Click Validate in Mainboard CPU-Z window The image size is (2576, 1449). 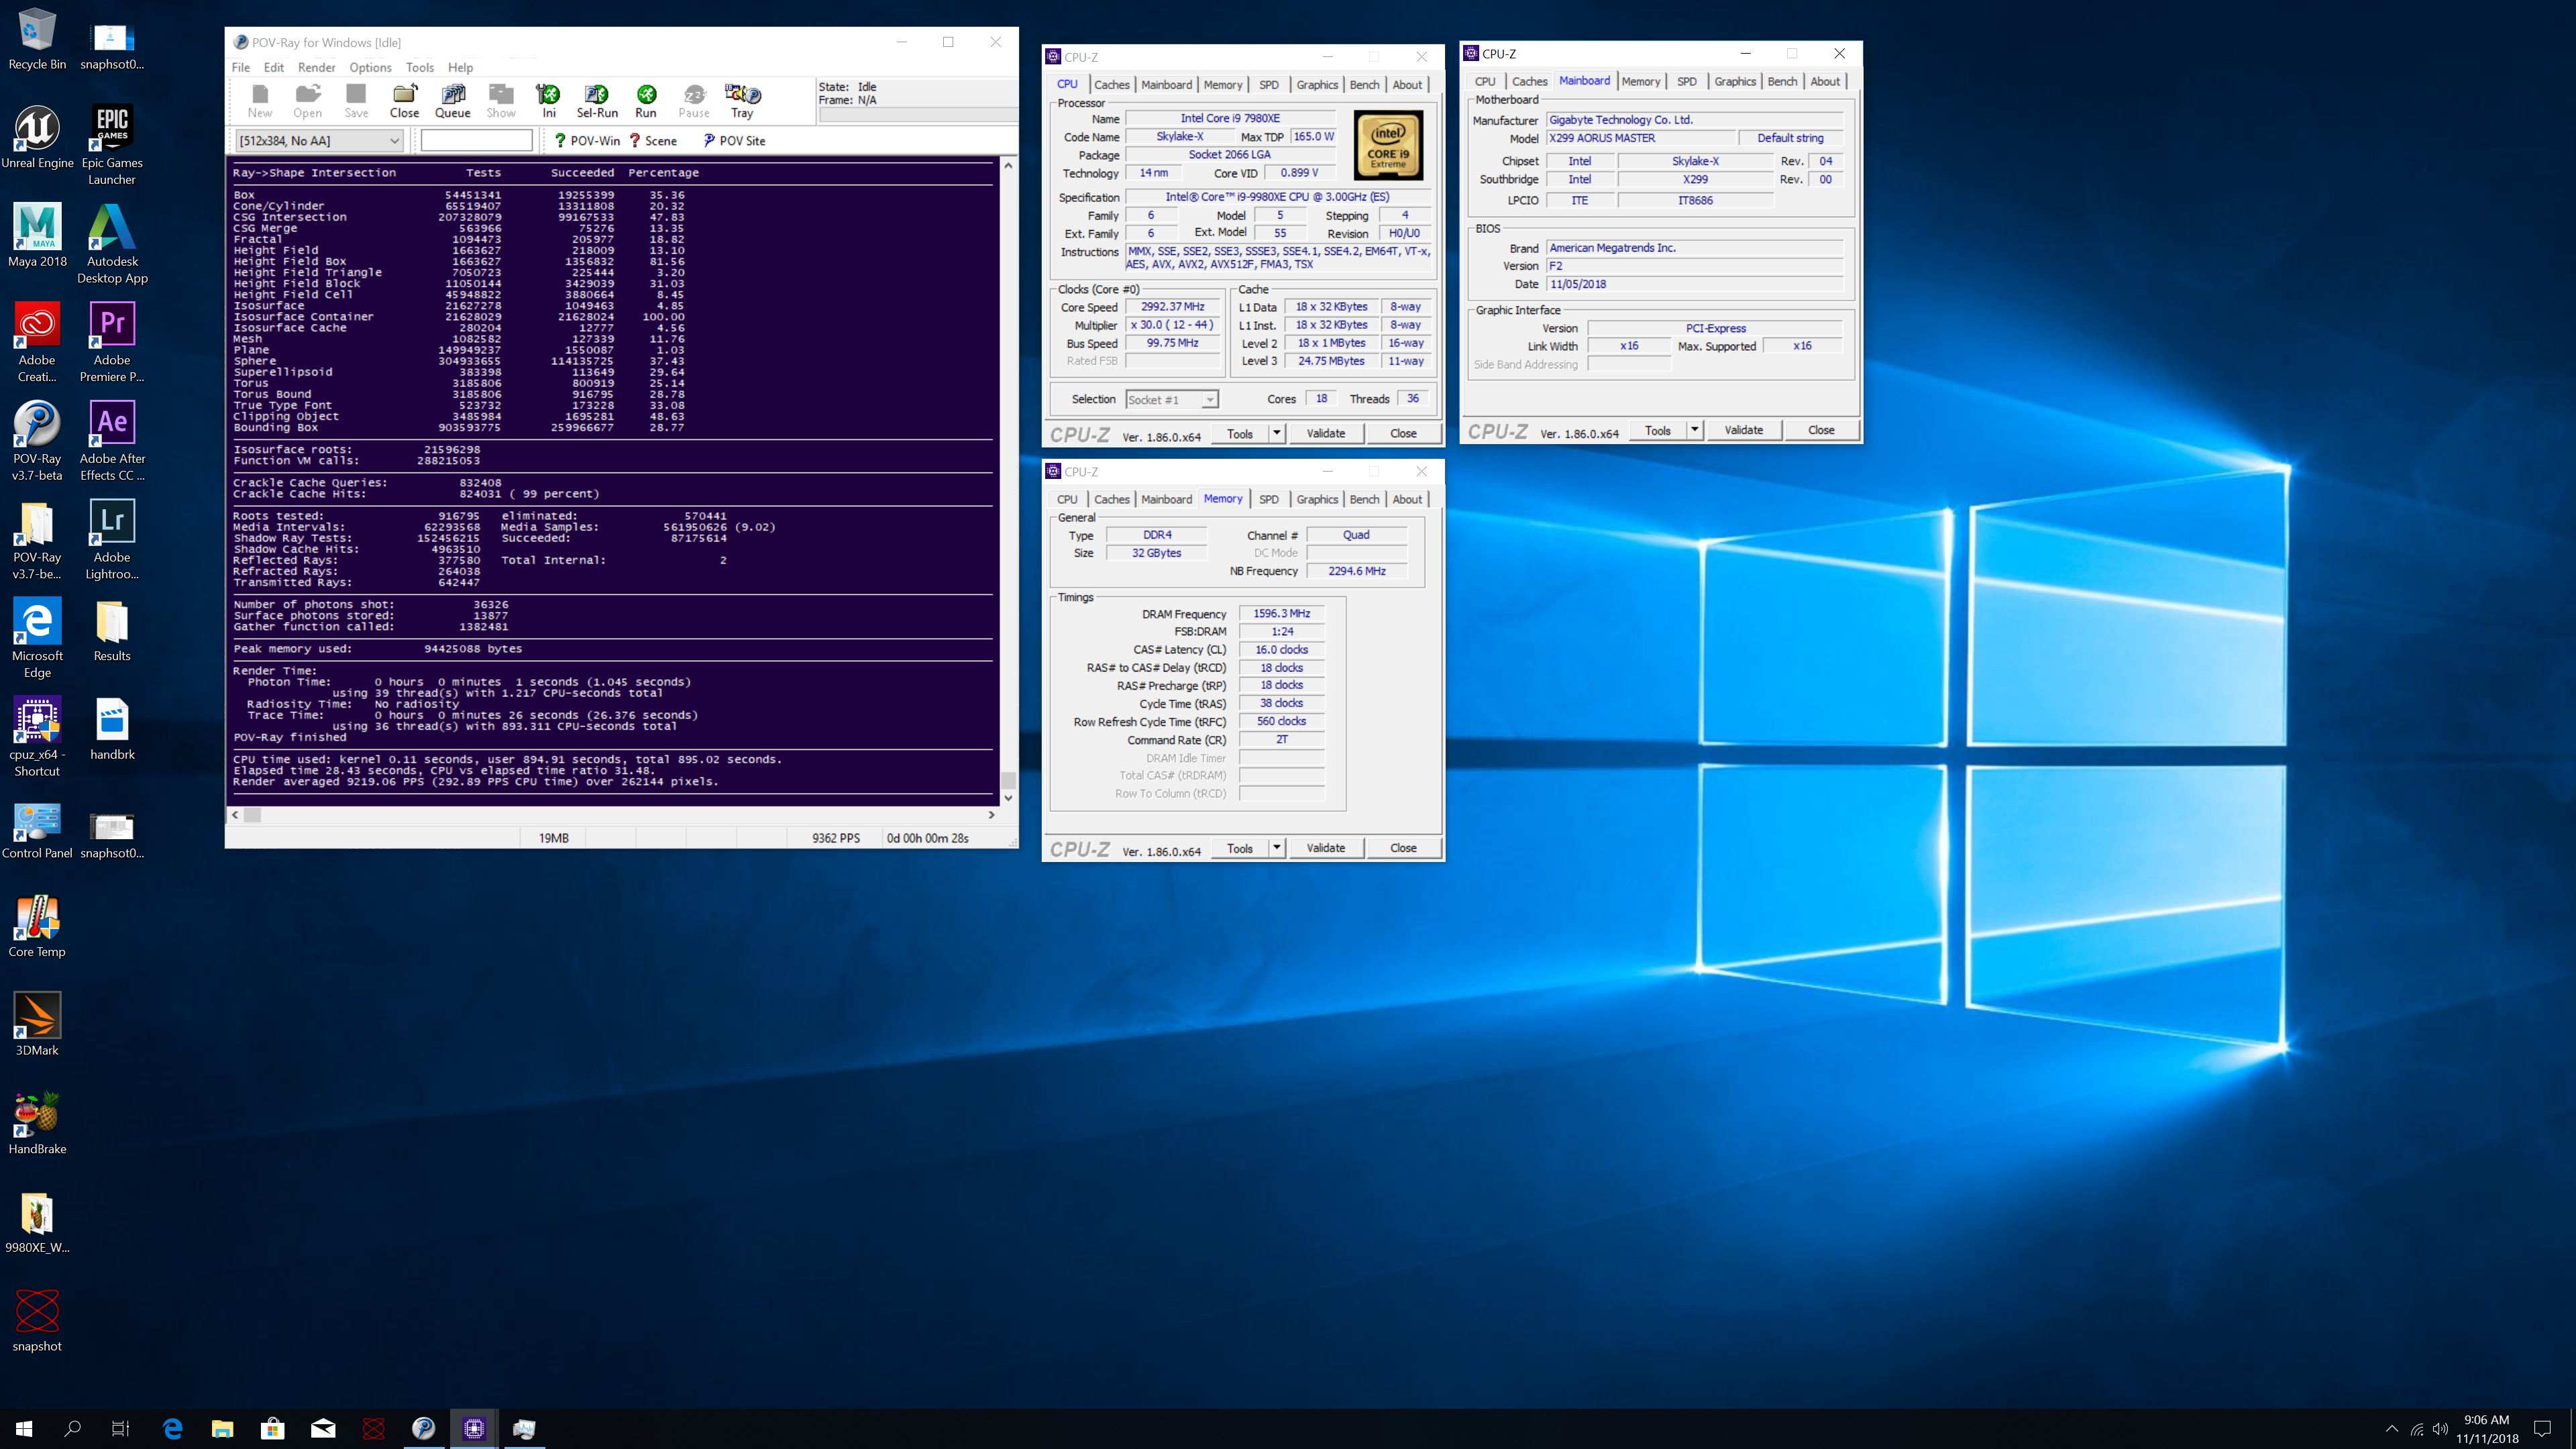pyautogui.click(x=1744, y=430)
